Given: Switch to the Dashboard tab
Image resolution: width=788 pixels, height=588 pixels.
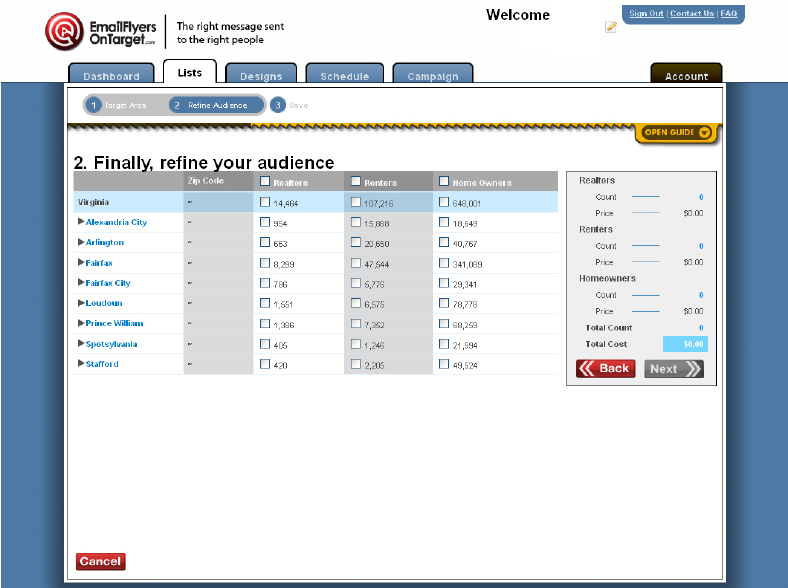Looking at the screenshot, I should (x=111, y=76).
